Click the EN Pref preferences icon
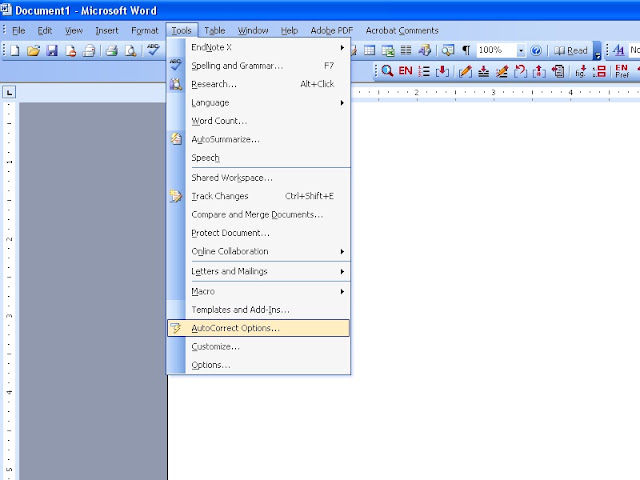Viewport: 640px width, 480px height. 622,71
